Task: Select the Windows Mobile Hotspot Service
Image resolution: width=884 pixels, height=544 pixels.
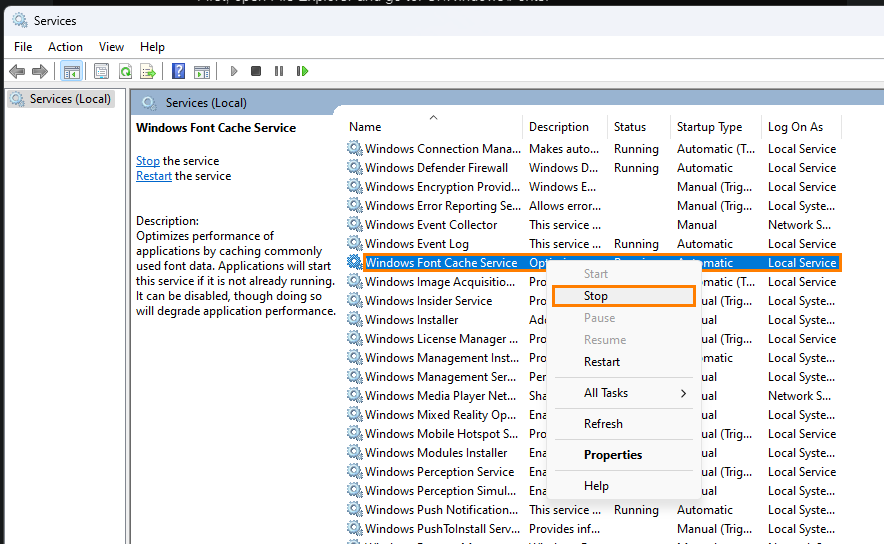Action: (x=441, y=434)
